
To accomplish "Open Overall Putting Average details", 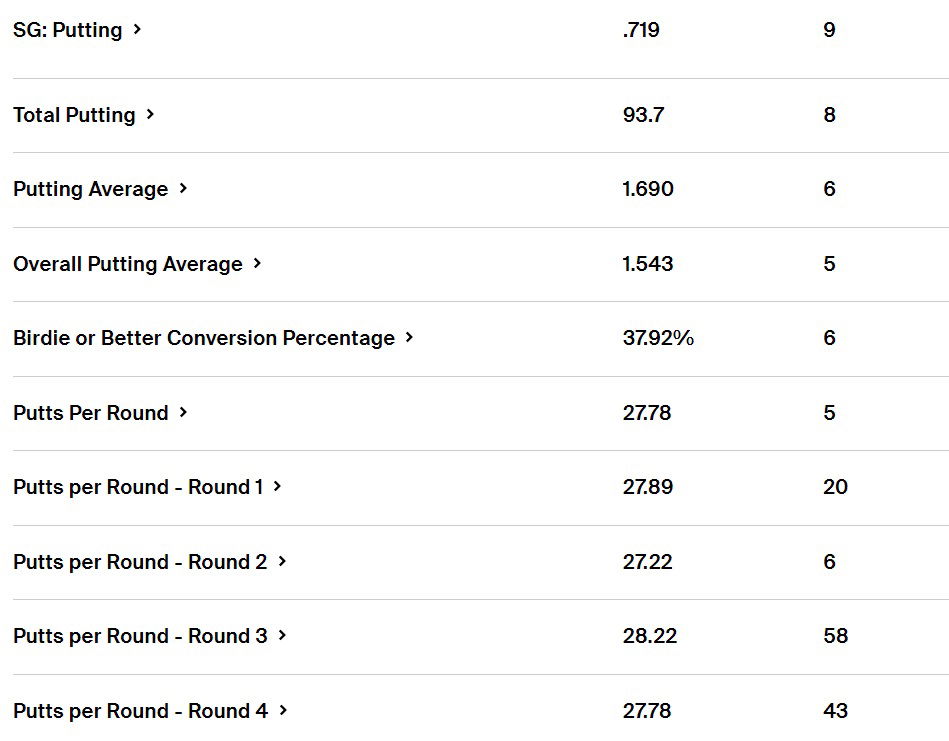I will click(x=127, y=264).
